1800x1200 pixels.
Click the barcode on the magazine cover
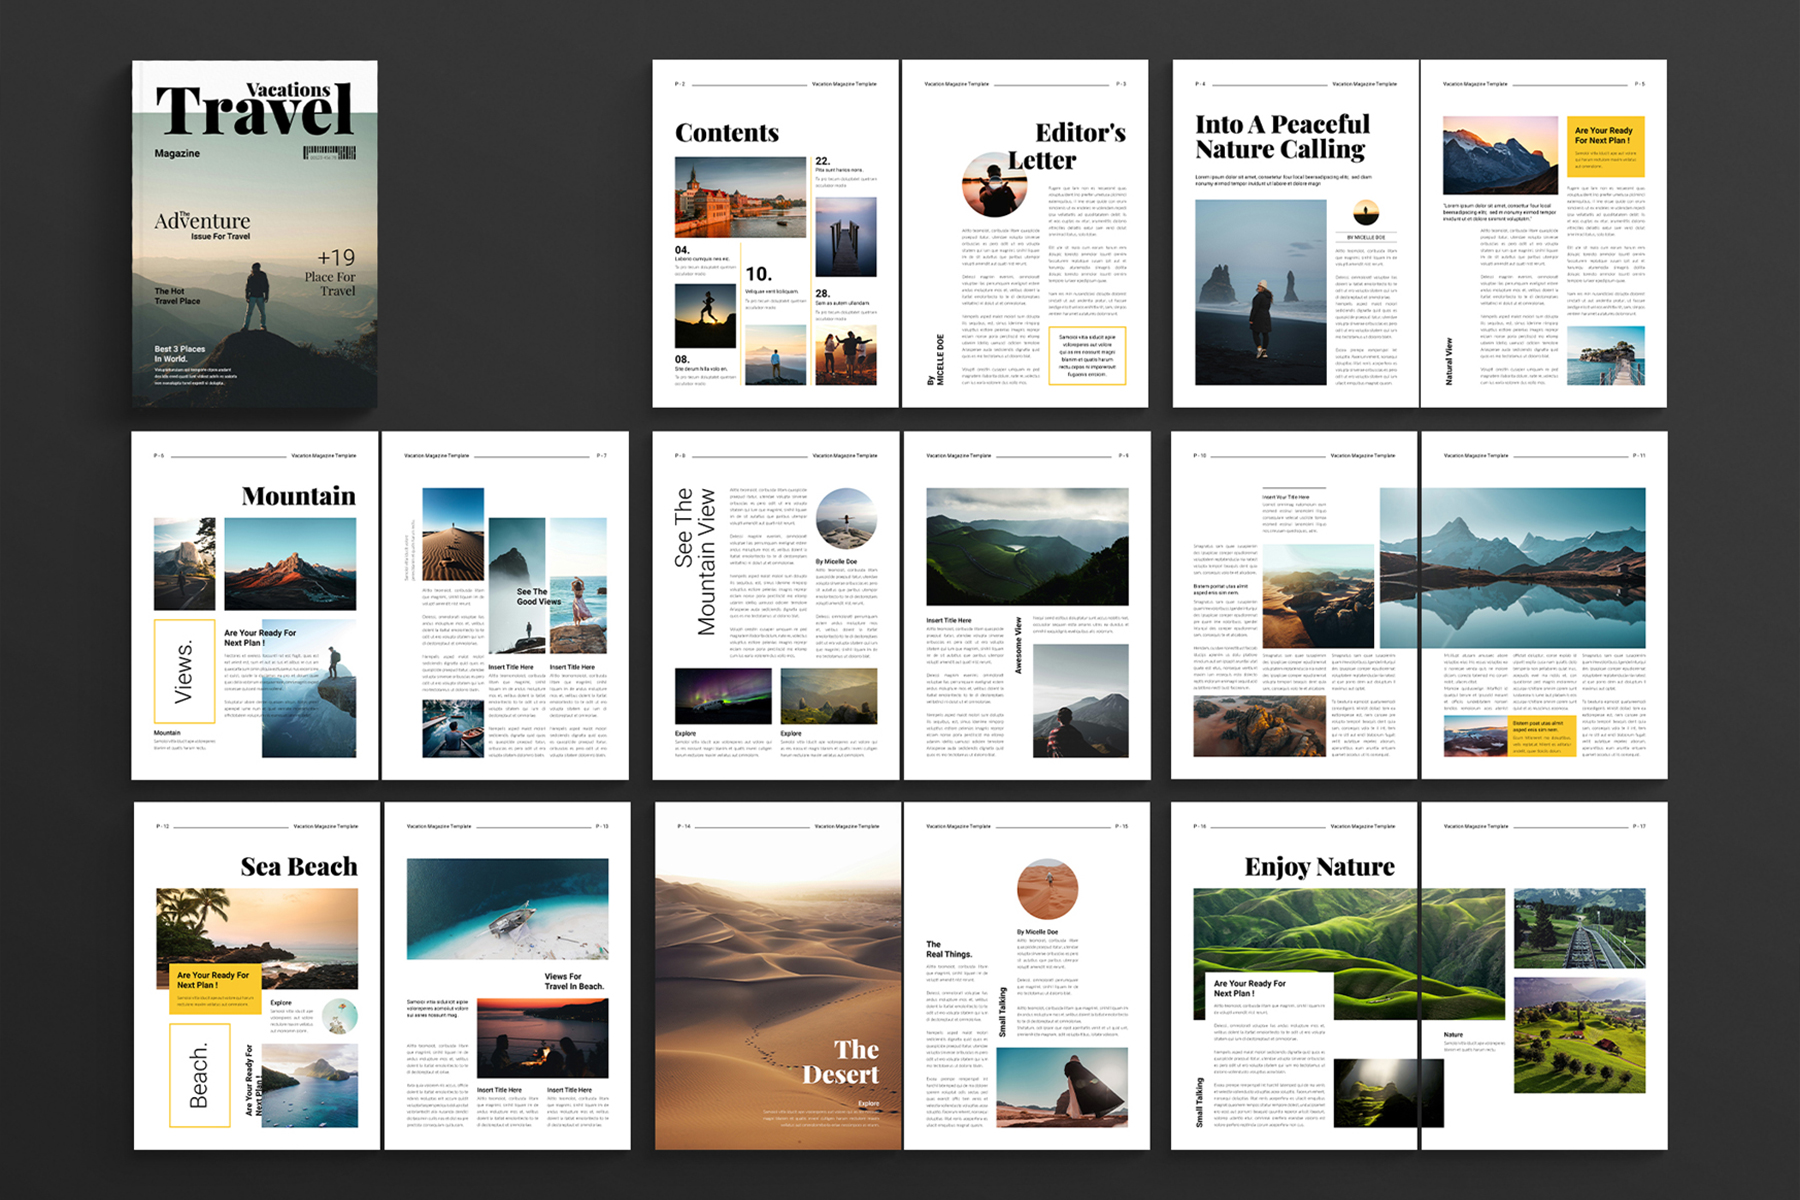click(329, 153)
